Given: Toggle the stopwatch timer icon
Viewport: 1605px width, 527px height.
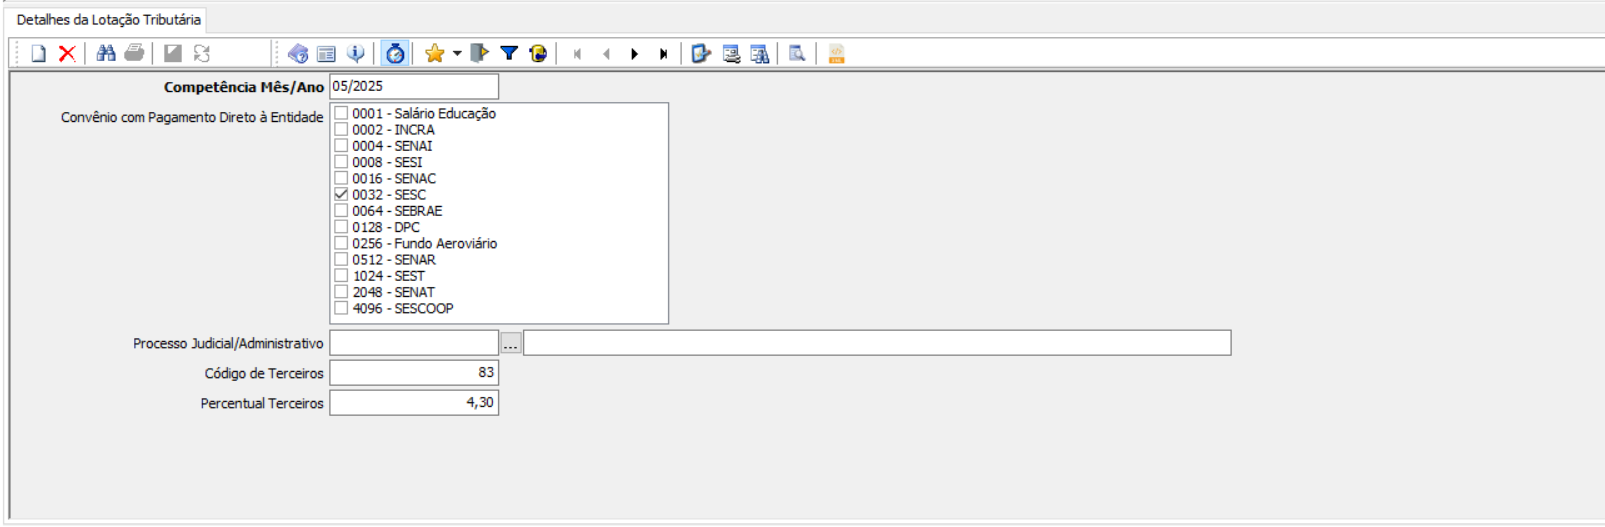Looking at the screenshot, I should click(x=395, y=54).
